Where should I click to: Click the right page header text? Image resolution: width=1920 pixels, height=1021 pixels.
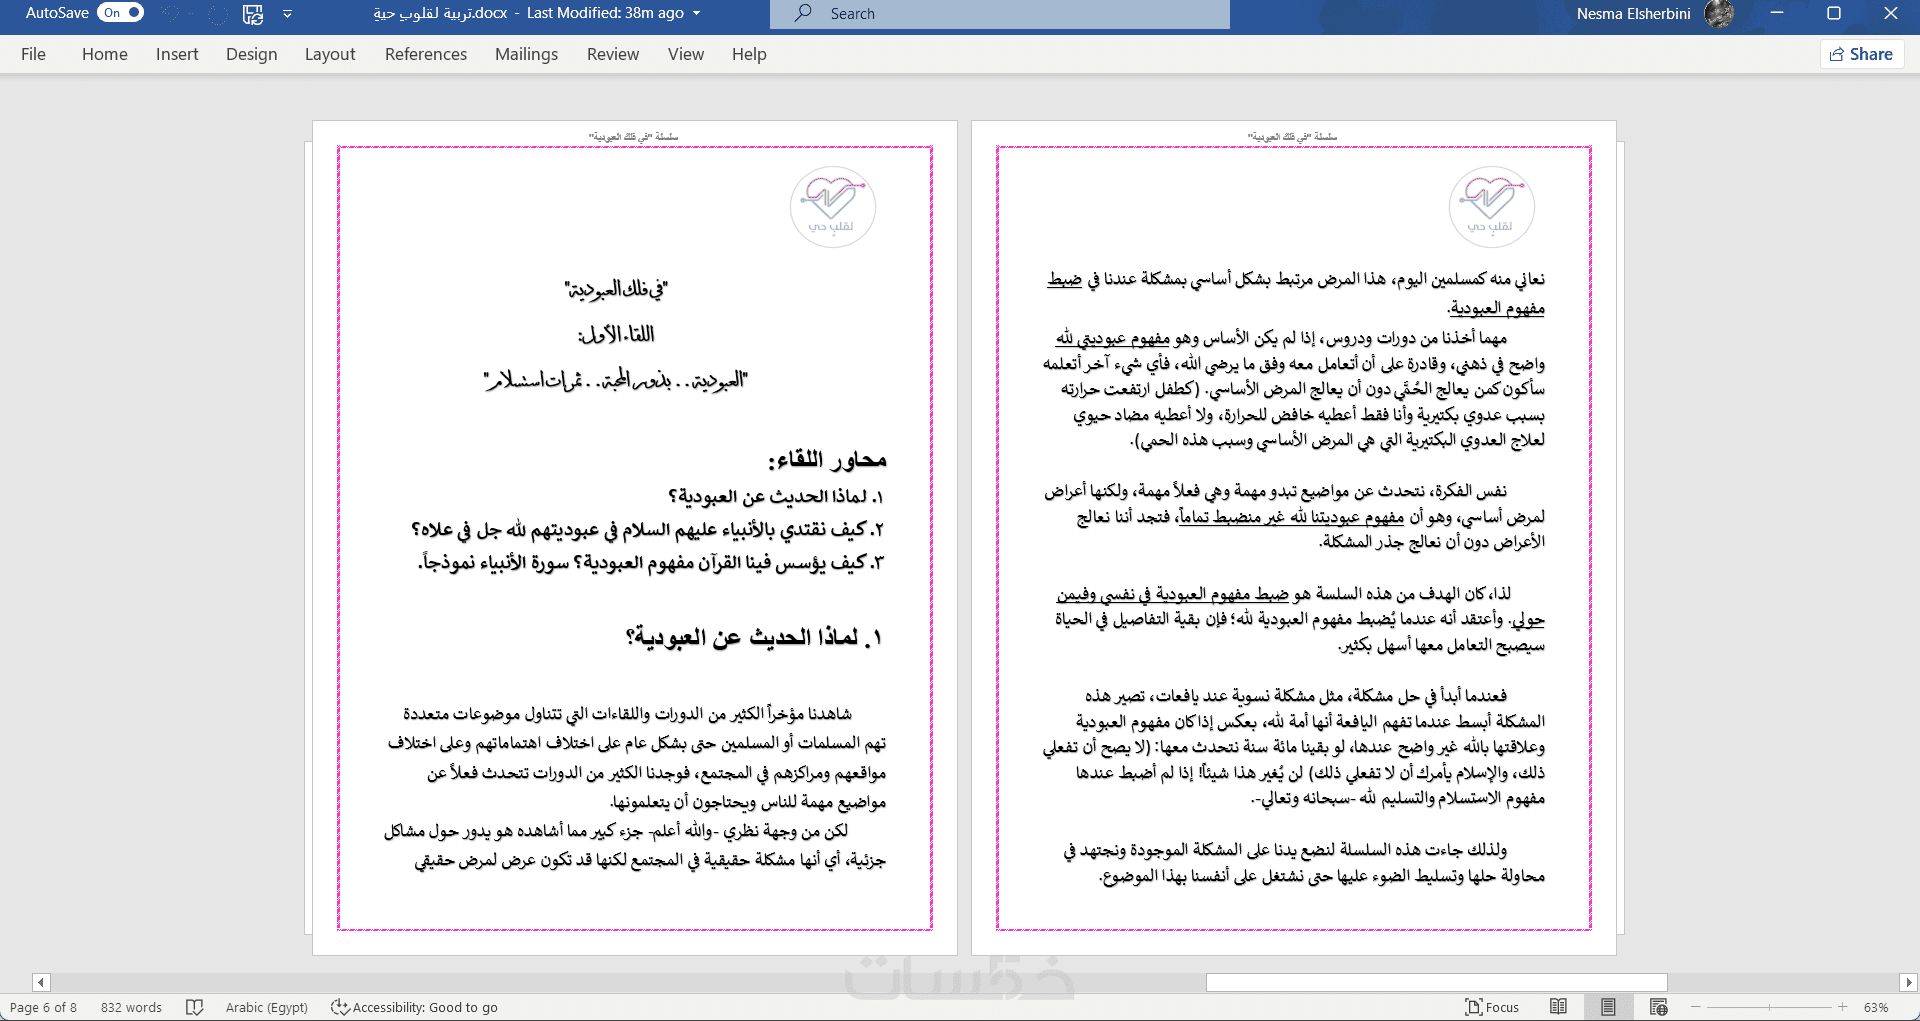(1293, 136)
